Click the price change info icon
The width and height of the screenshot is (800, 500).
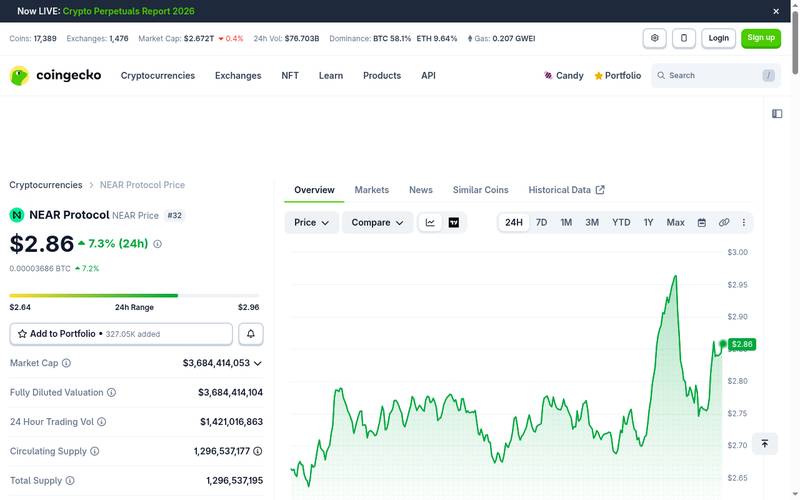[x=158, y=244]
